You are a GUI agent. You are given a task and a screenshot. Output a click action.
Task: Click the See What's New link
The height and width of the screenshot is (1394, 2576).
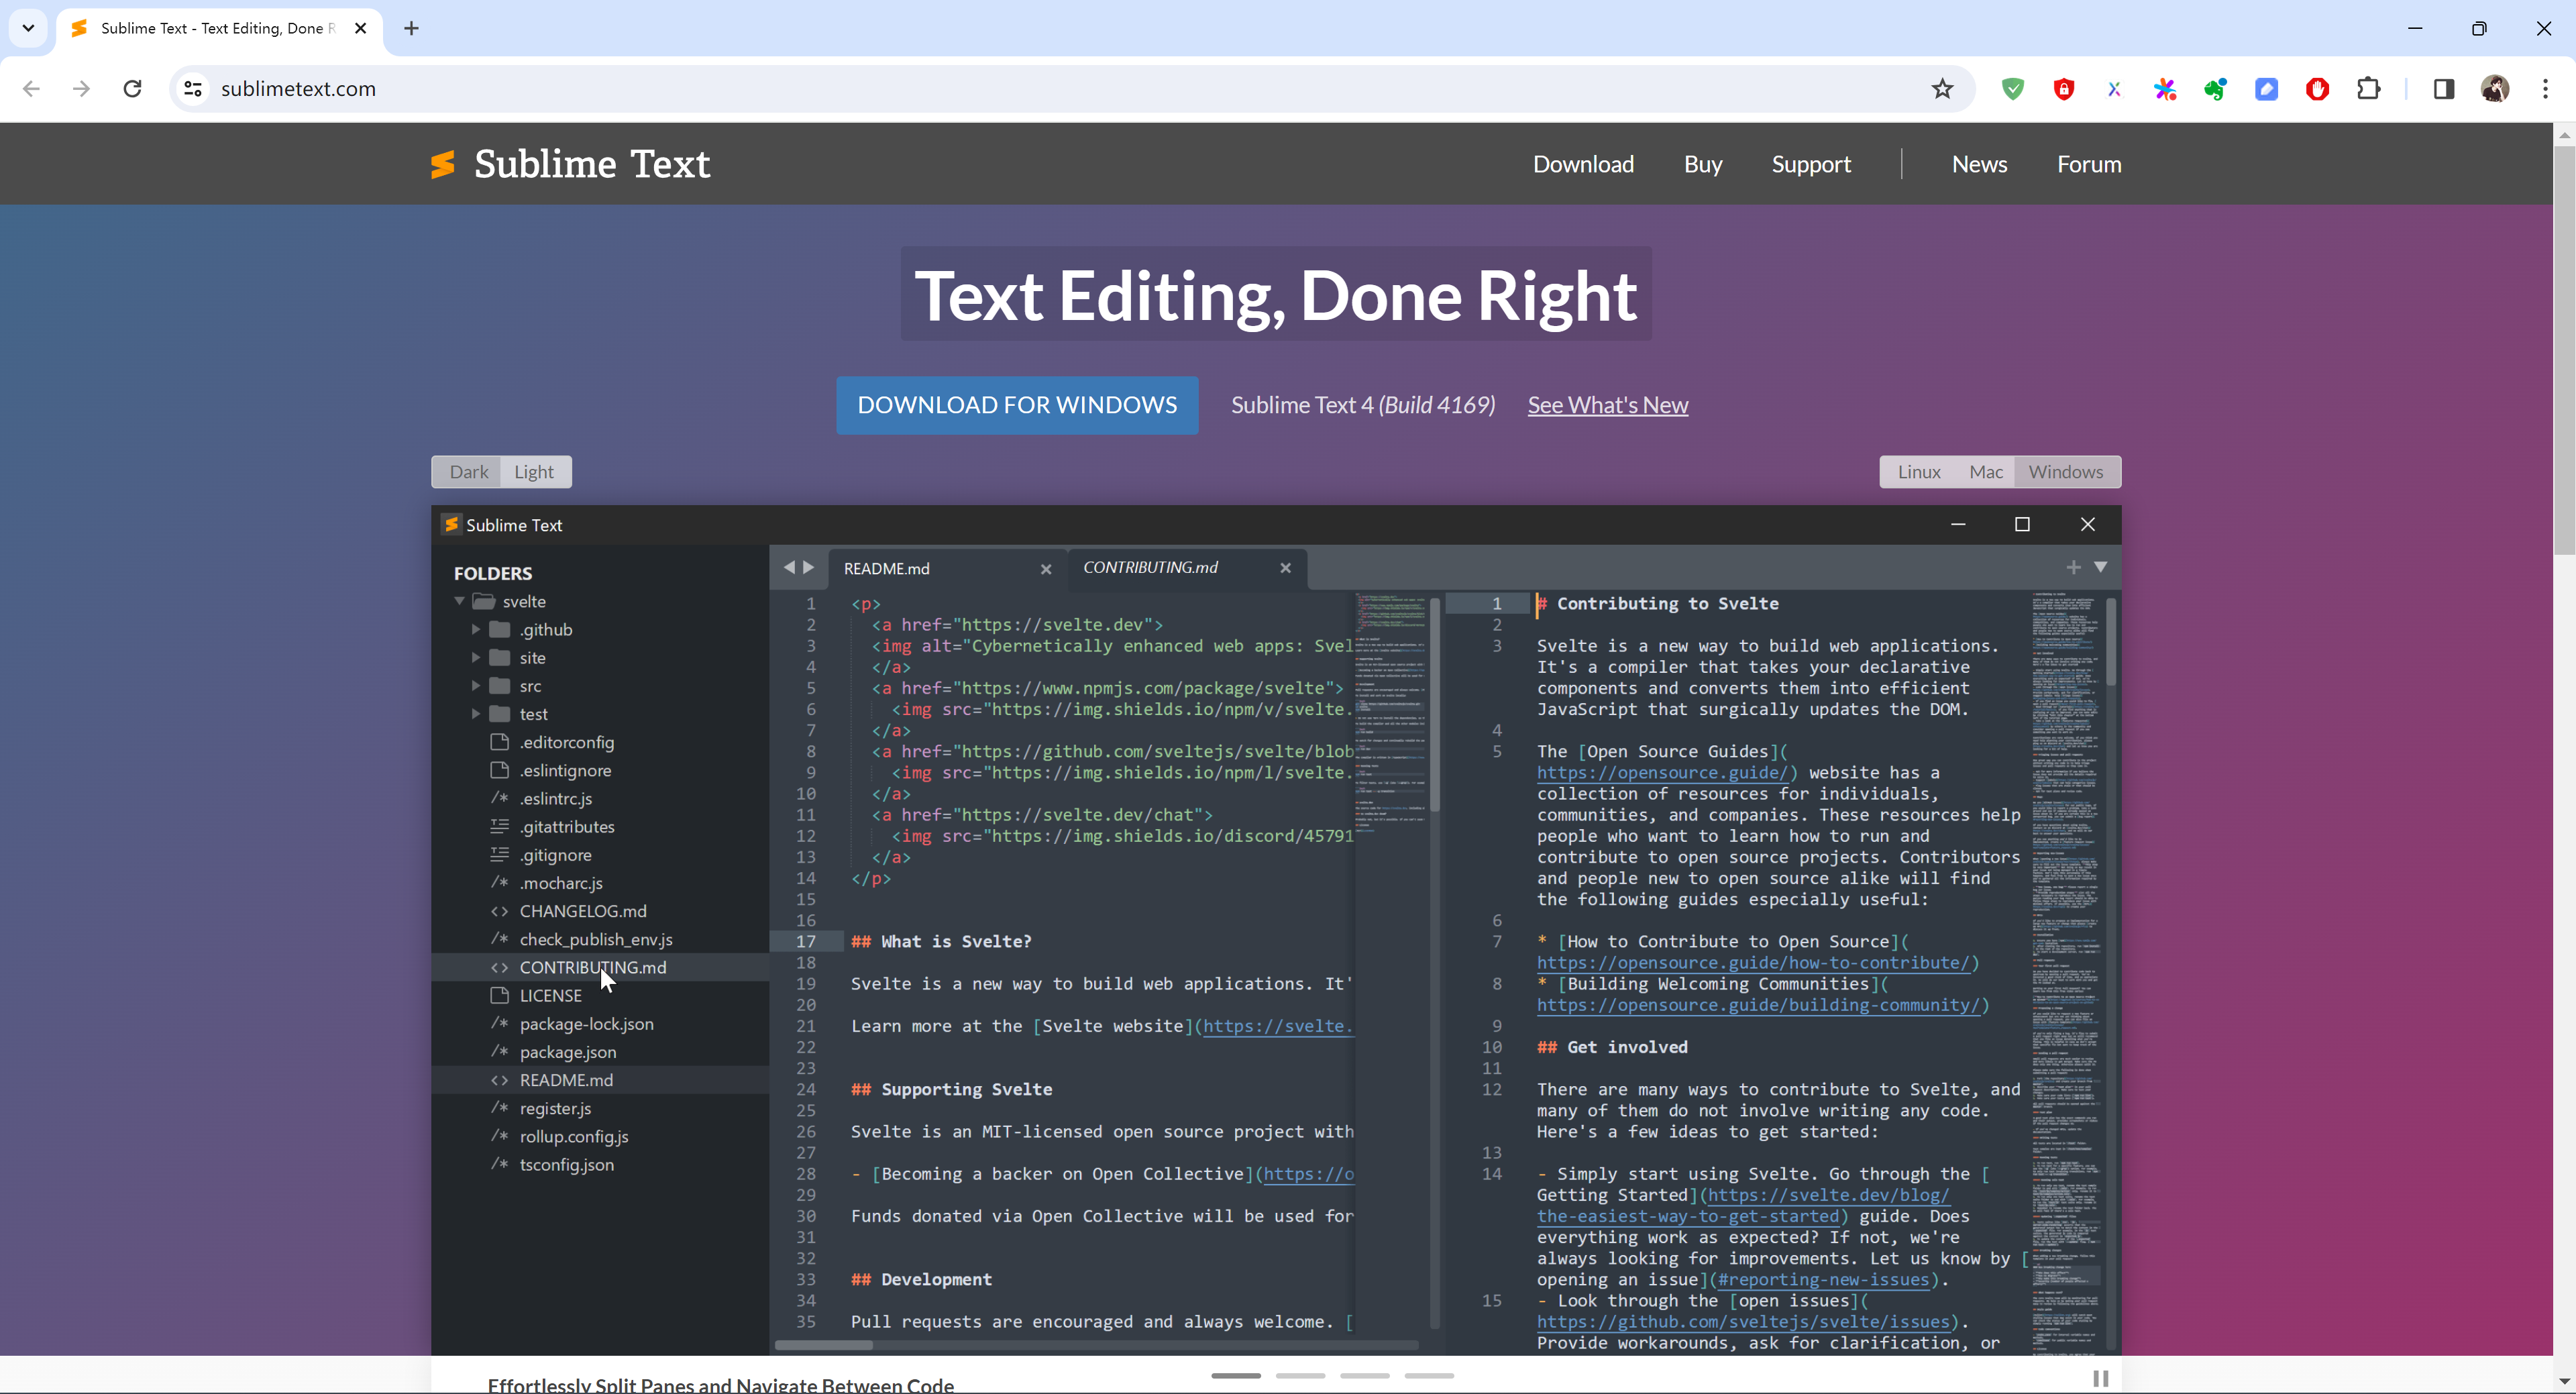[x=1608, y=403]
